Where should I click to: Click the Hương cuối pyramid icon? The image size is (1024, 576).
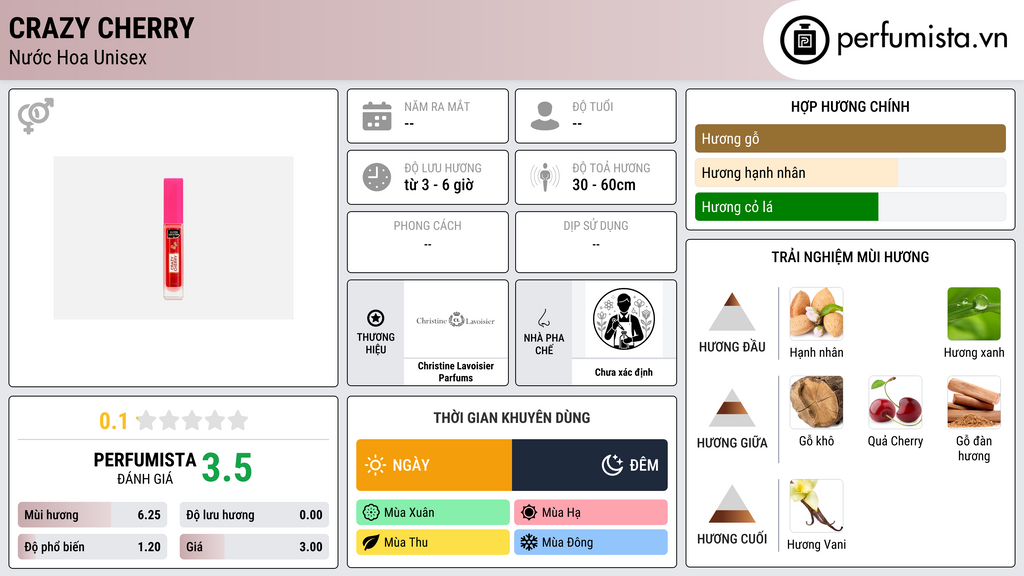click(x=732, y=504)
